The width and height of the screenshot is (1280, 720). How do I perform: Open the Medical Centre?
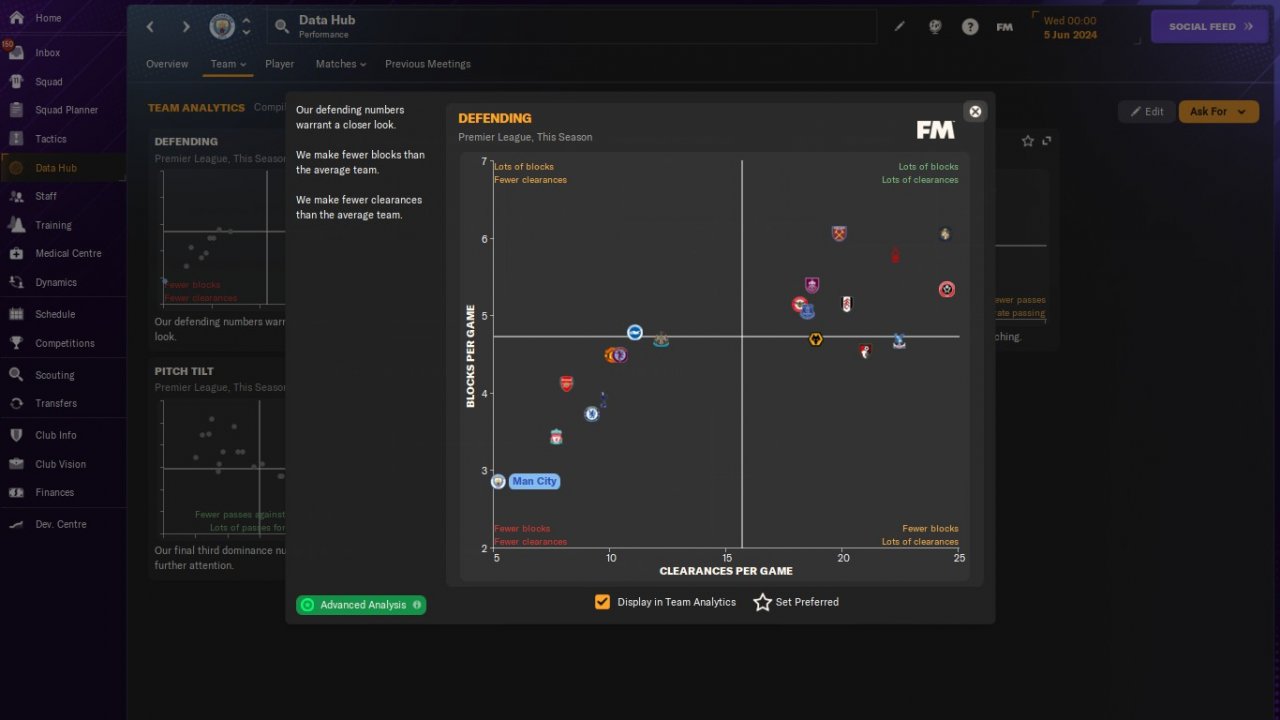coord(68,253)
